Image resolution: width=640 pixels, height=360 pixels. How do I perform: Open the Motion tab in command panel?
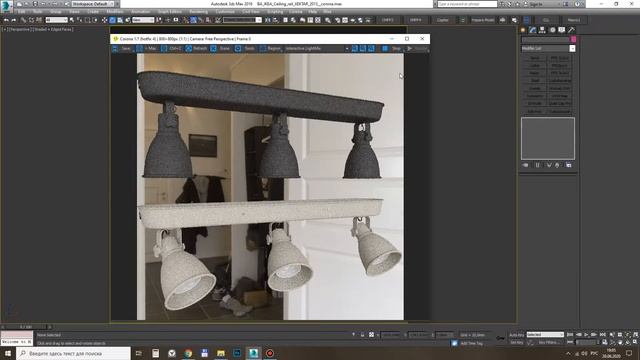tap(552, 30)
